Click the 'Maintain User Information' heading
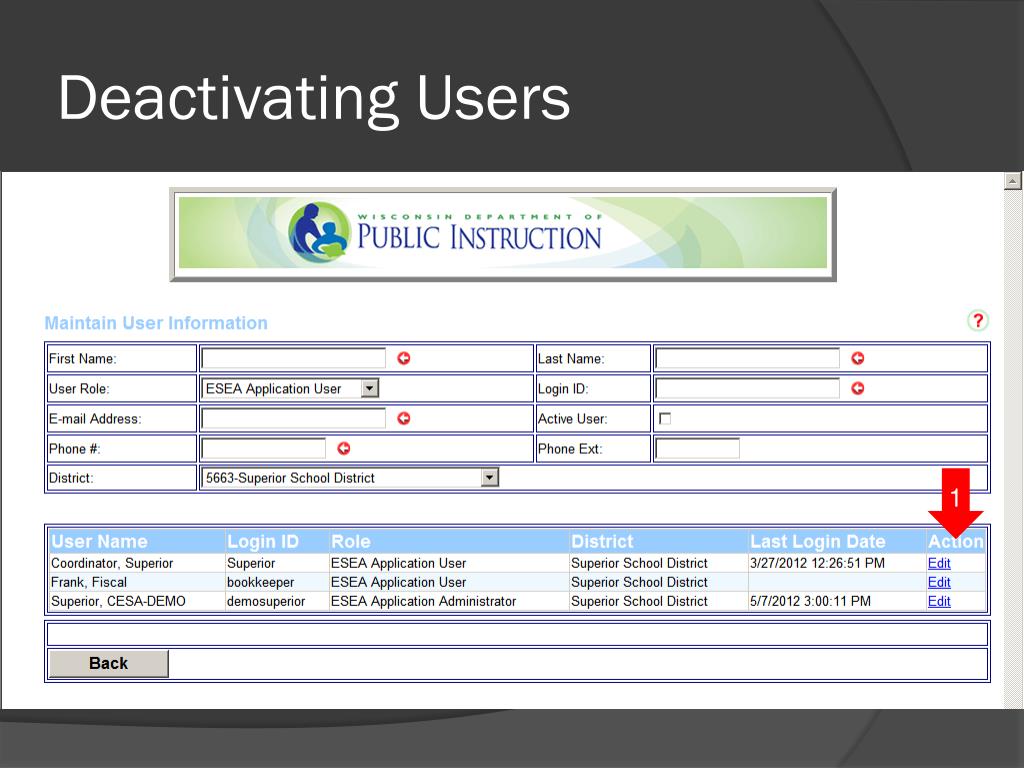 (x=156, y=323)
